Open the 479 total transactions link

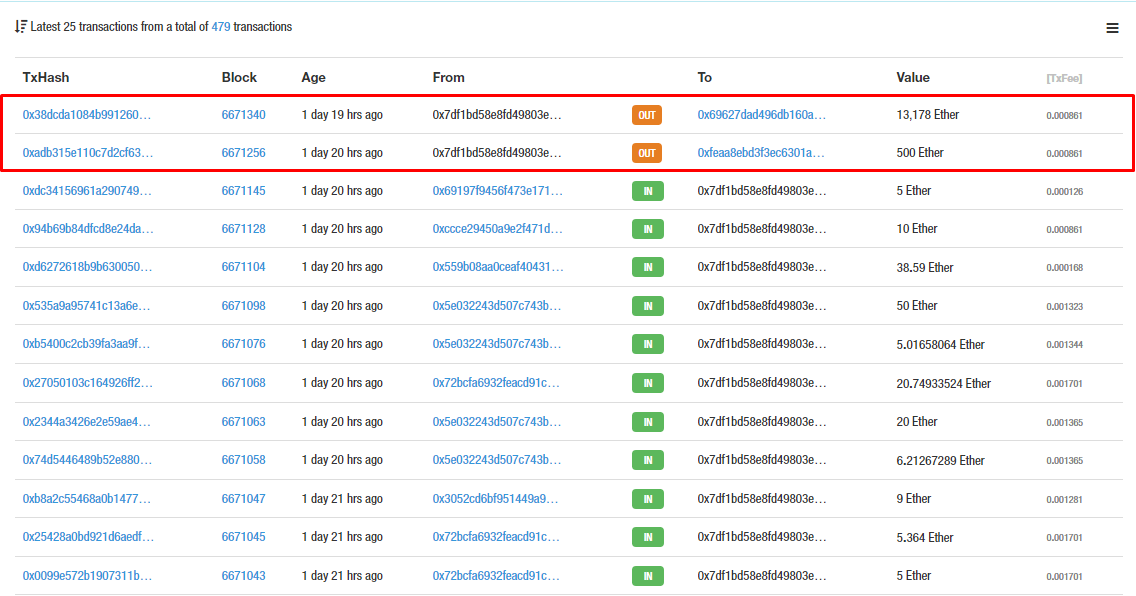221,27
